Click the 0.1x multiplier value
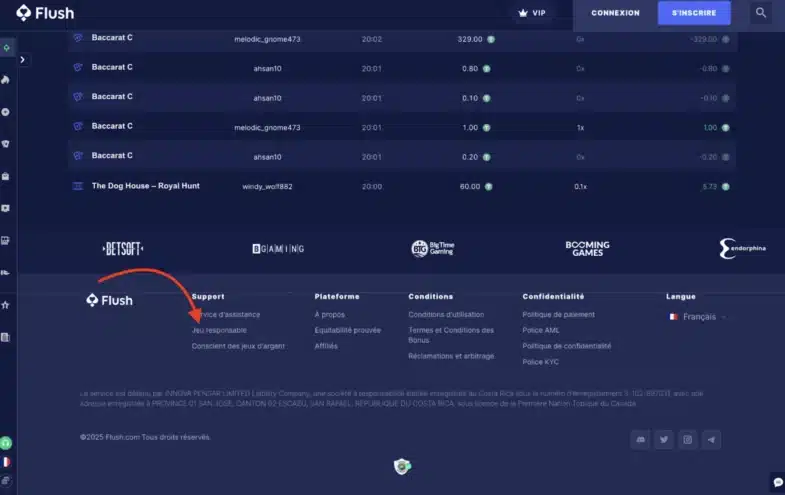This screenshot has height=495, width=785. 580,187
